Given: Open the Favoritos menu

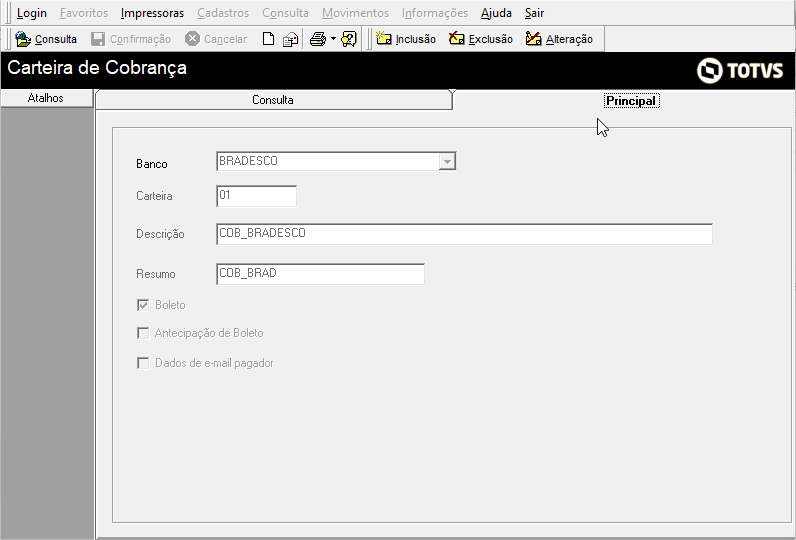Looking at the screenshot, I should coord(84,13).
